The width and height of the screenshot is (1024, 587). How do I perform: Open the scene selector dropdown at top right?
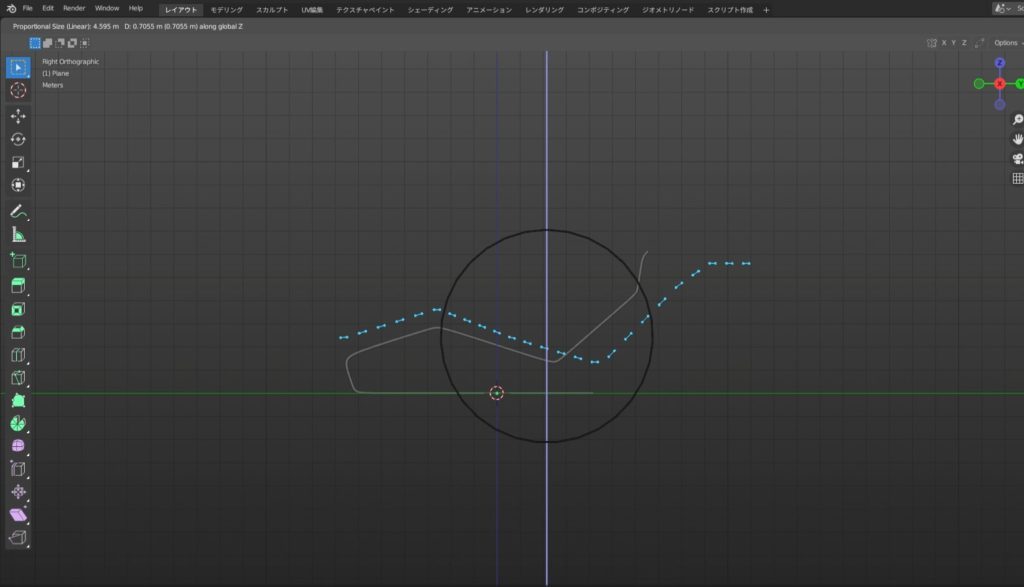point(1008,8)
